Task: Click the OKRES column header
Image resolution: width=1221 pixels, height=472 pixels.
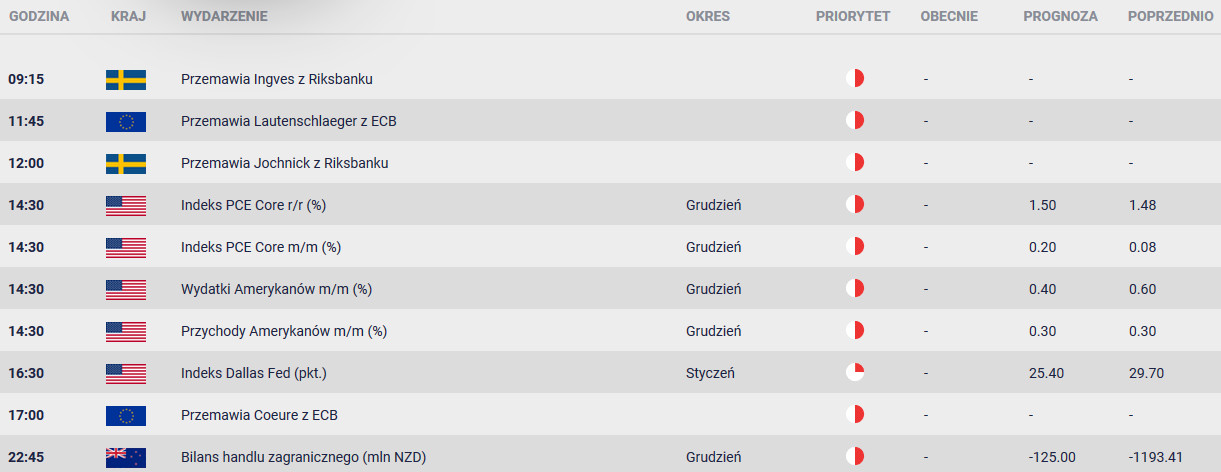Action: click(x=708, y=17)
